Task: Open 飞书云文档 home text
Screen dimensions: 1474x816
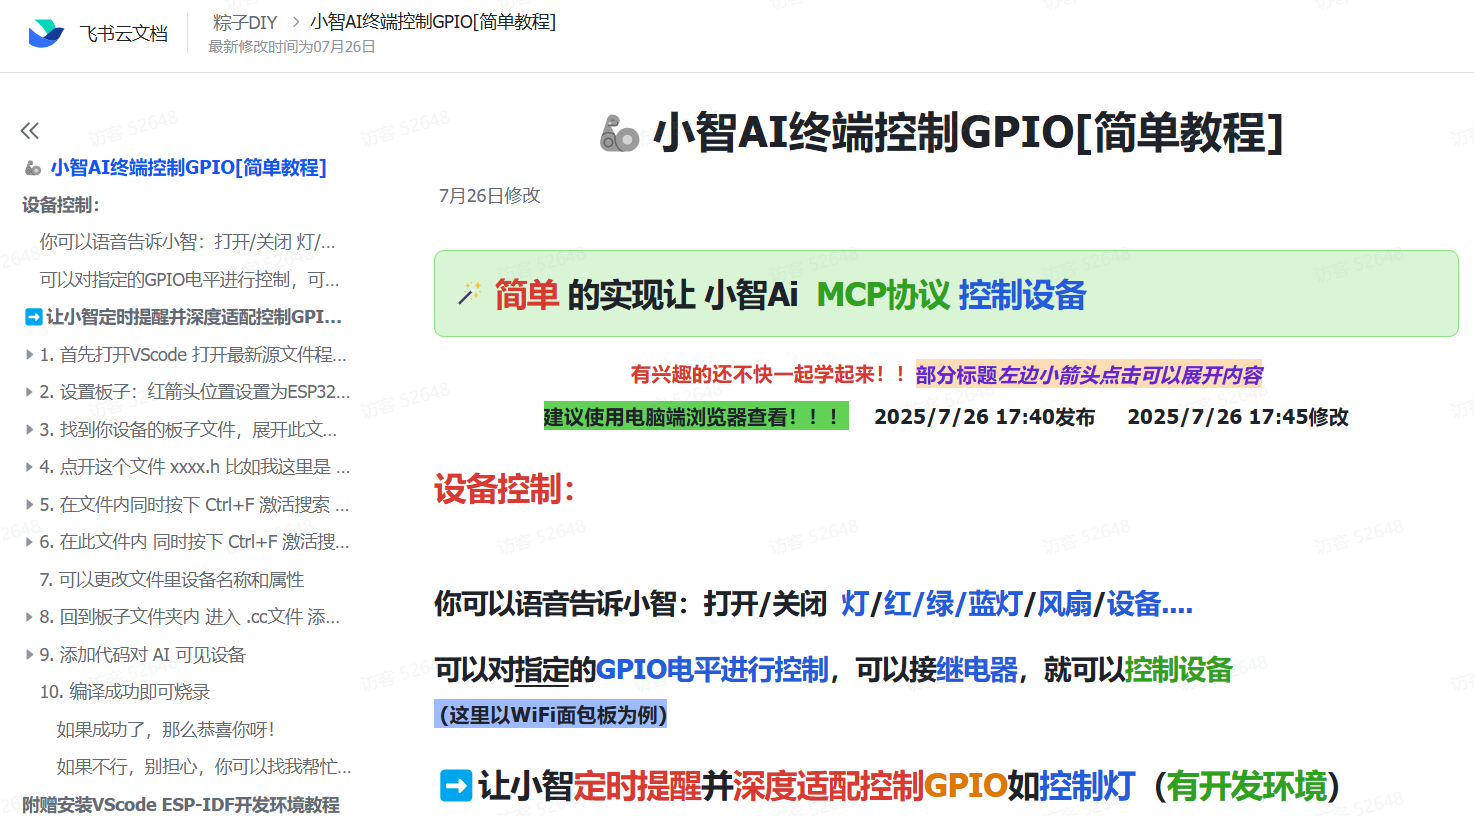Action: (x=124, y=34)
